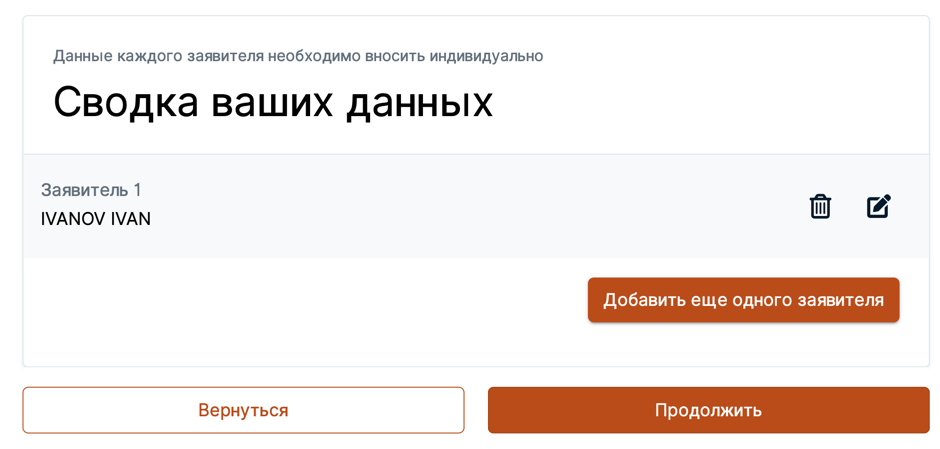The height and width of the screenshot is (449, 940).
Task: Open the edit form for Заявитель 1
Action: (878, 206)
